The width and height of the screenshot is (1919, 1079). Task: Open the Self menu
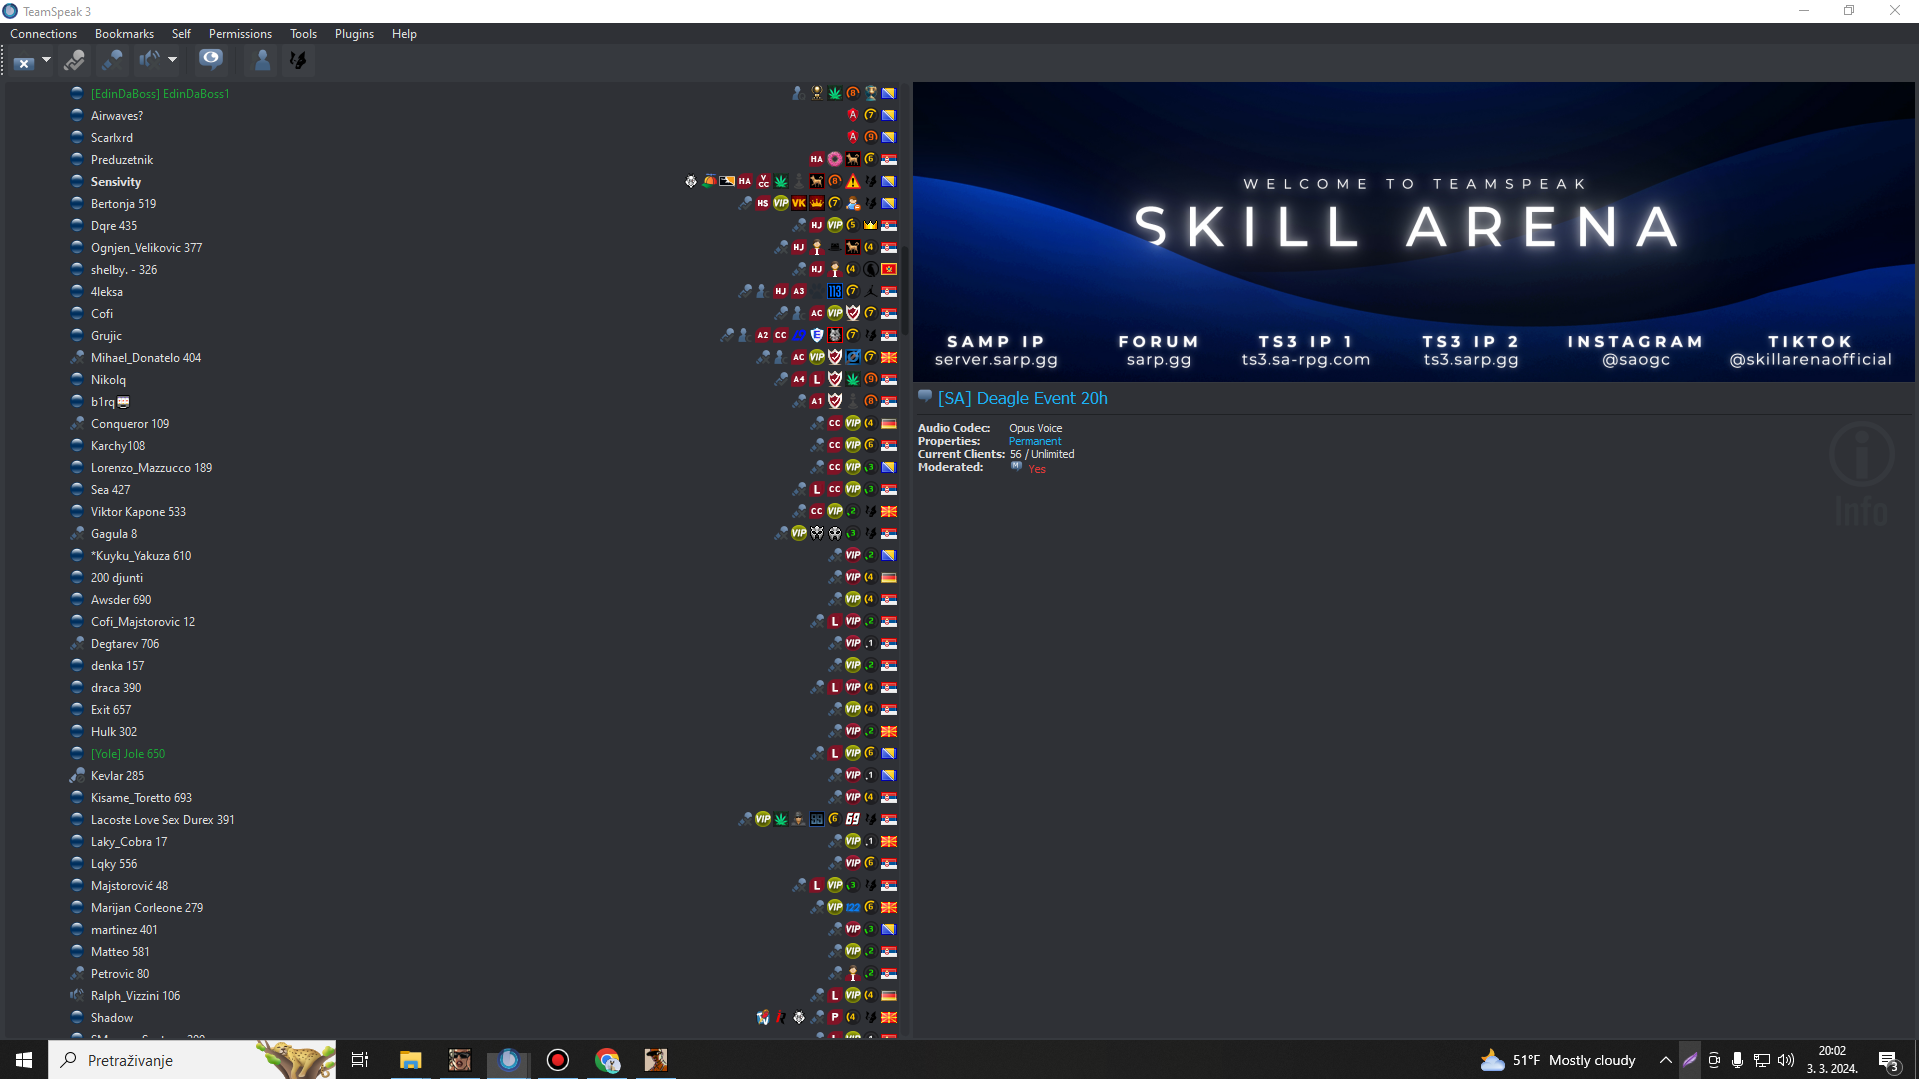[181, 34]
